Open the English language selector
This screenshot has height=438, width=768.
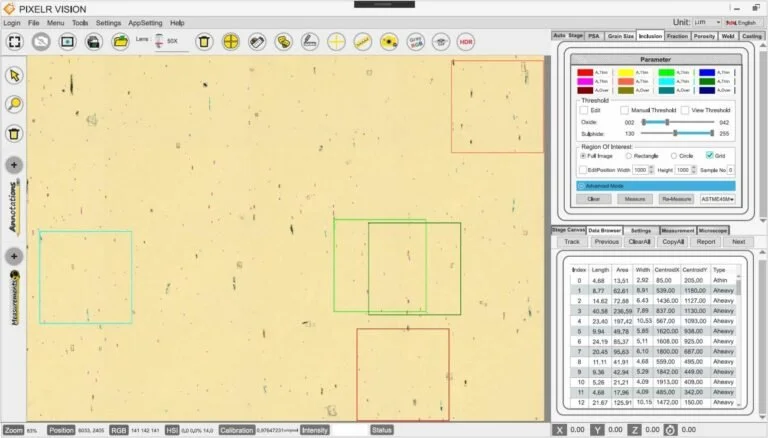[x=743, y=23]
